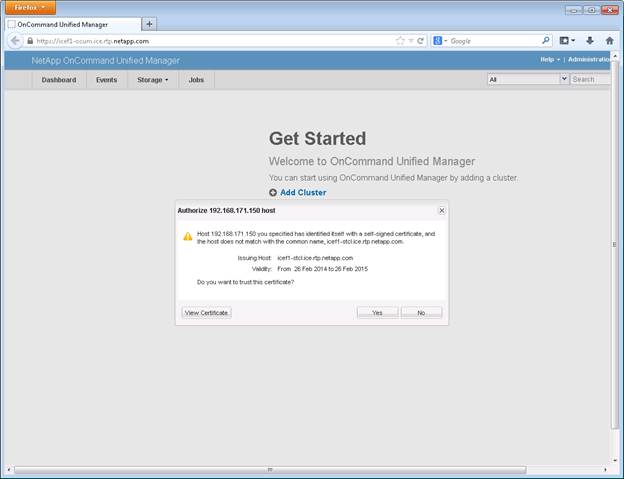Expand the Storage menu
The image size is (624, 479).
tap(152, 80)
